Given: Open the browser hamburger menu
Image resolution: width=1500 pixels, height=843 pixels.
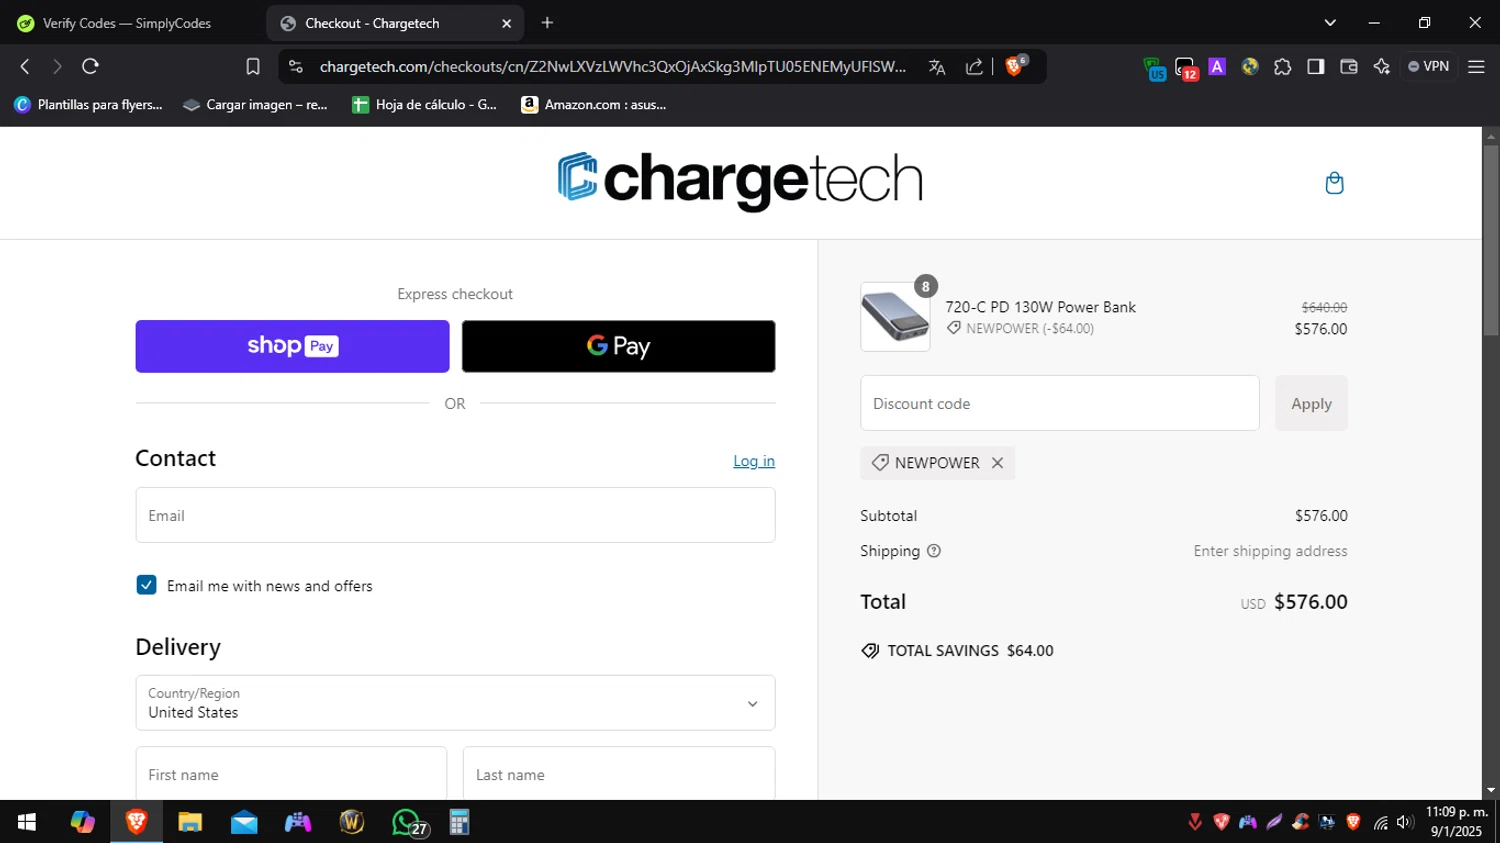Looking at the screenshot, I should (1476, 66).
